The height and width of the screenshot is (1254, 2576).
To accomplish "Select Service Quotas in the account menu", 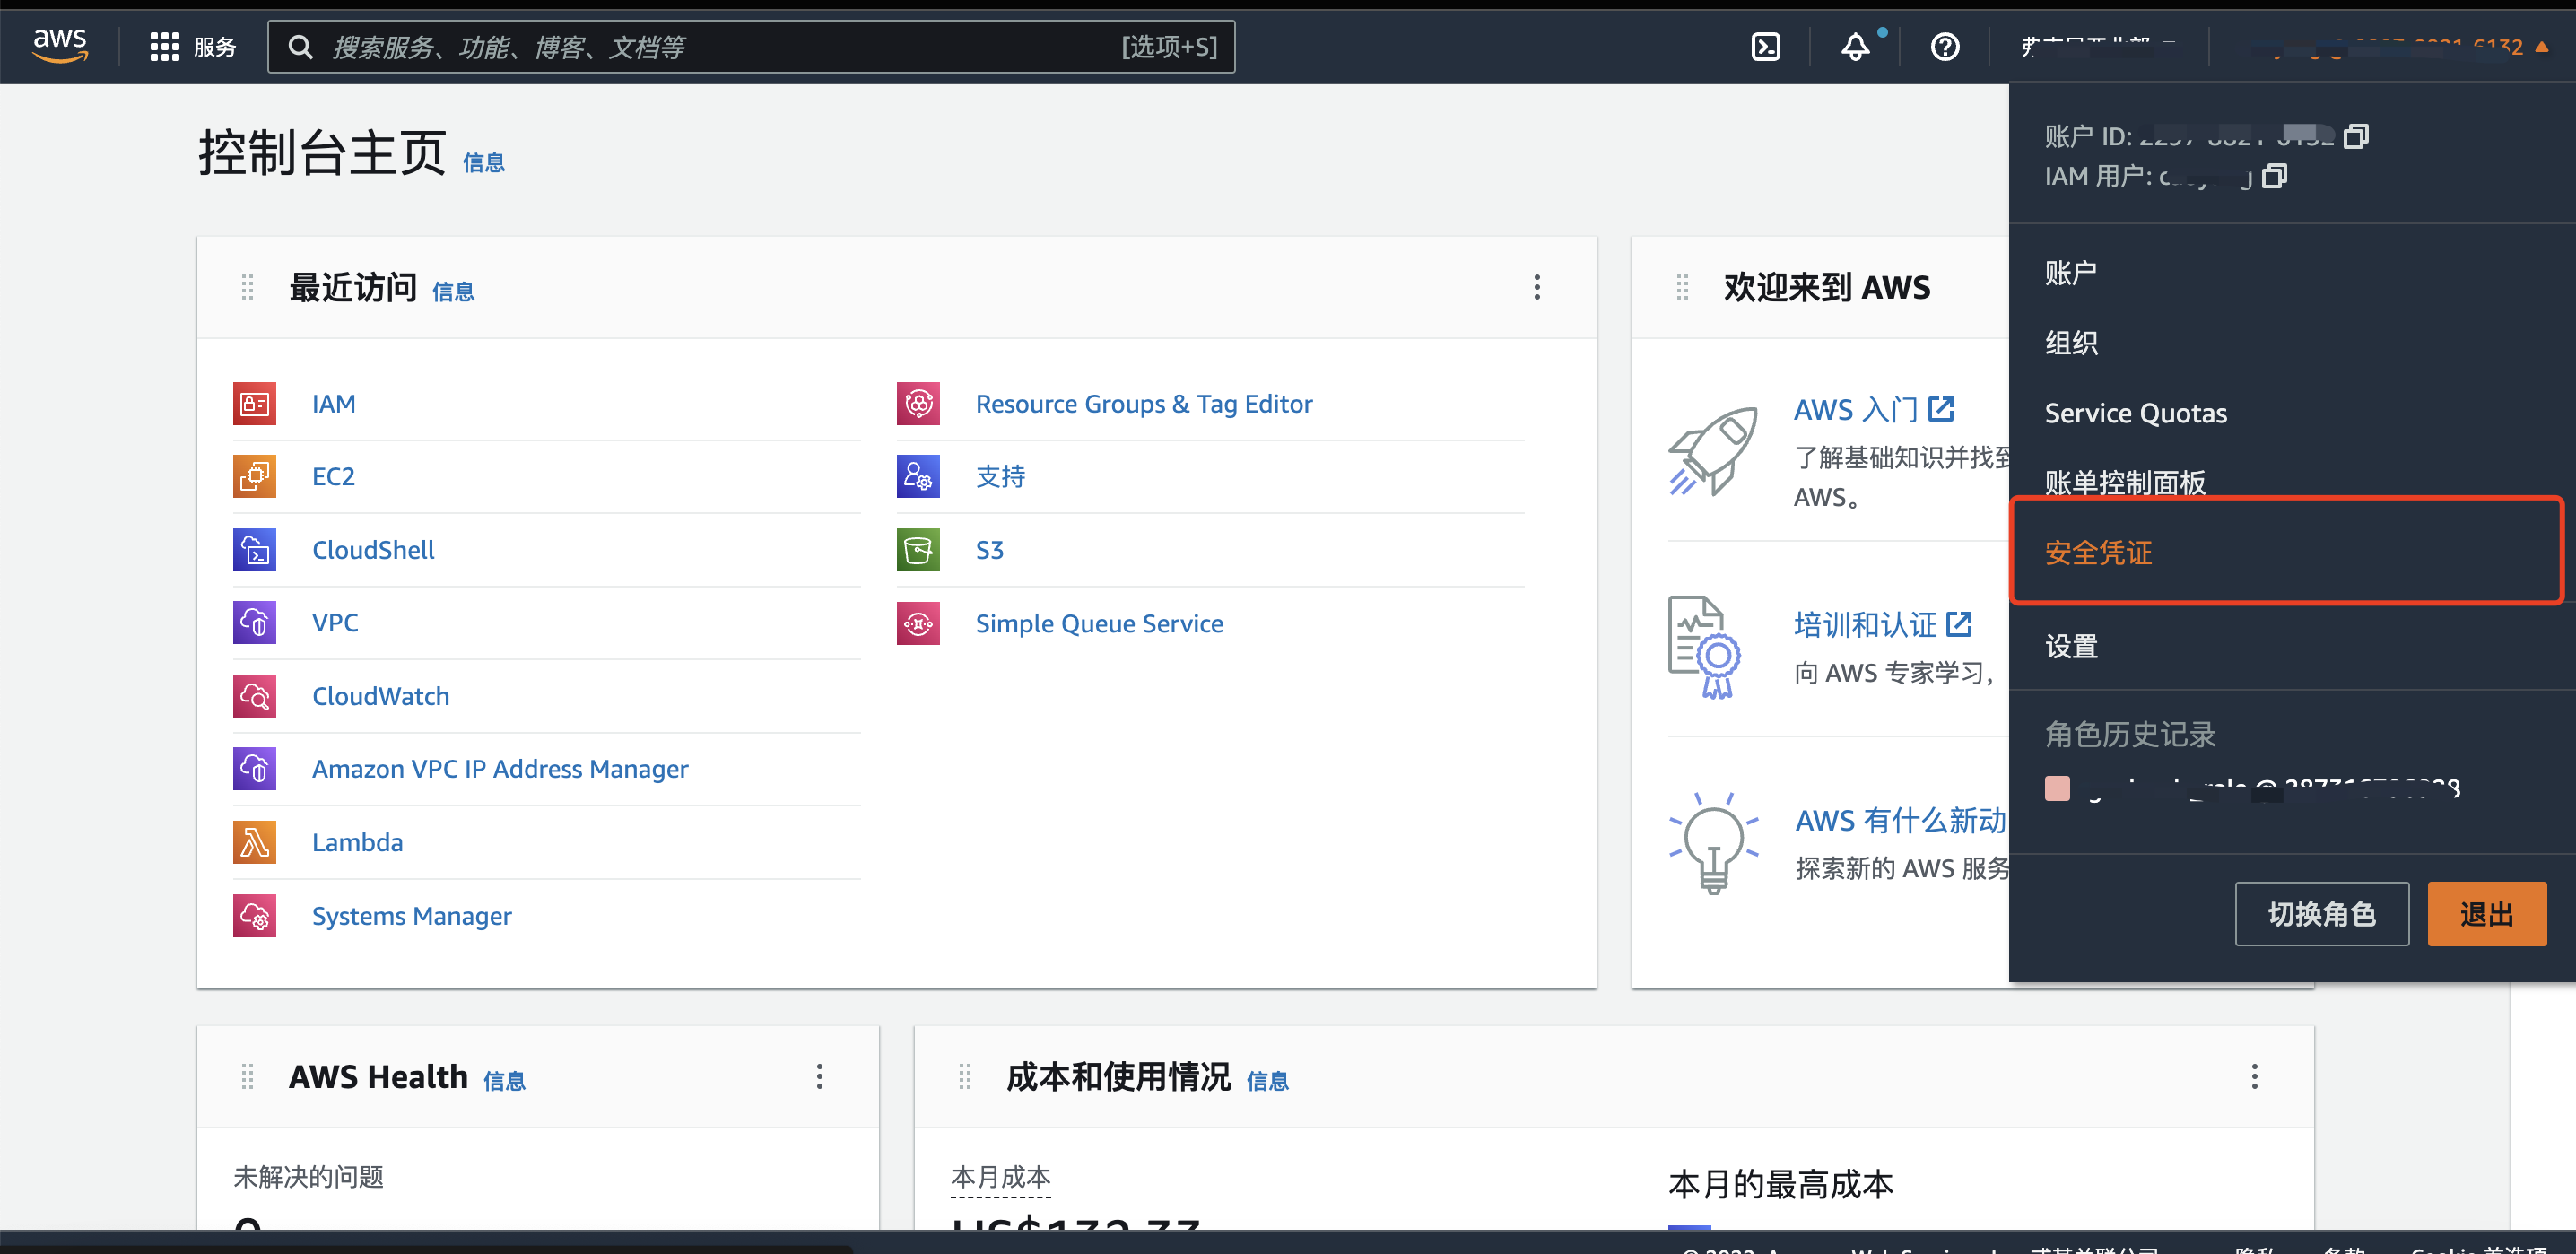I will point(2135,413).
